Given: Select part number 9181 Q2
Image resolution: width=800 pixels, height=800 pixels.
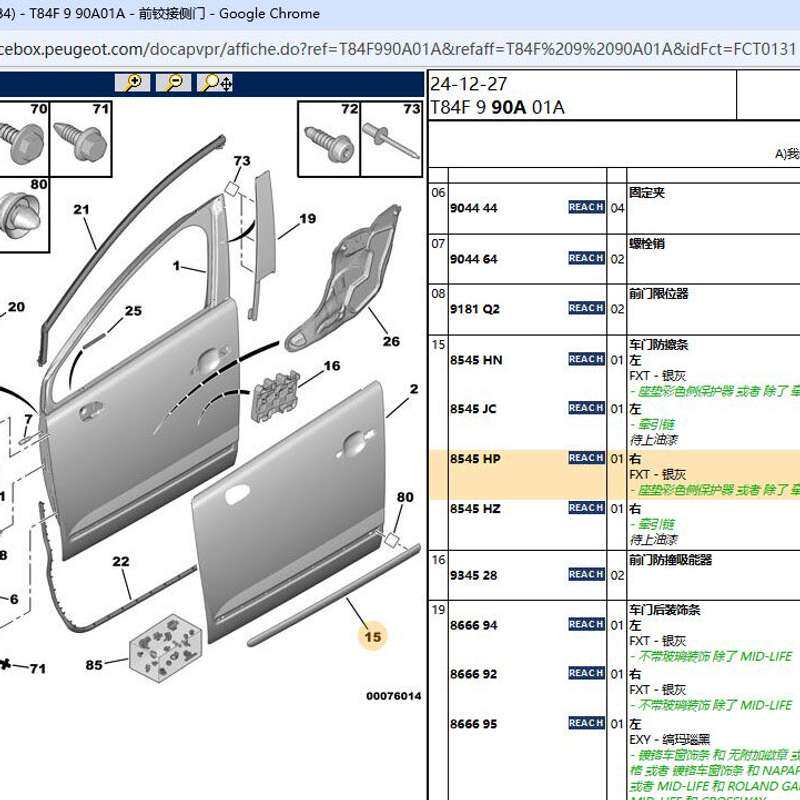Looking at the screenshot, I should [x=474, y=309].
